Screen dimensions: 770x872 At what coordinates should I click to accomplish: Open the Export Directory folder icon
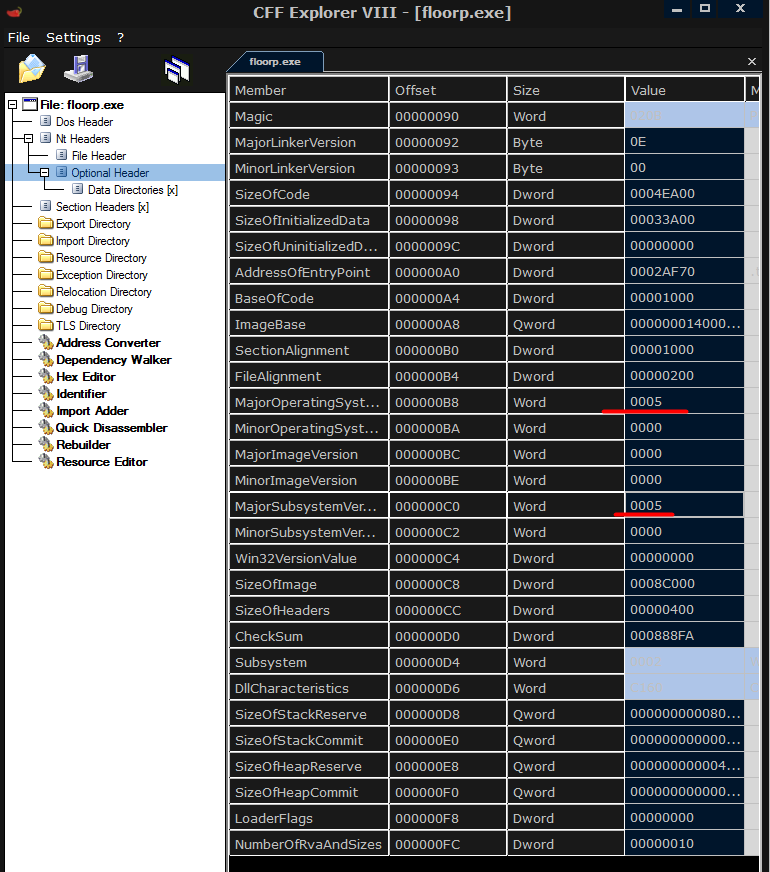click(x=46, y=224)
